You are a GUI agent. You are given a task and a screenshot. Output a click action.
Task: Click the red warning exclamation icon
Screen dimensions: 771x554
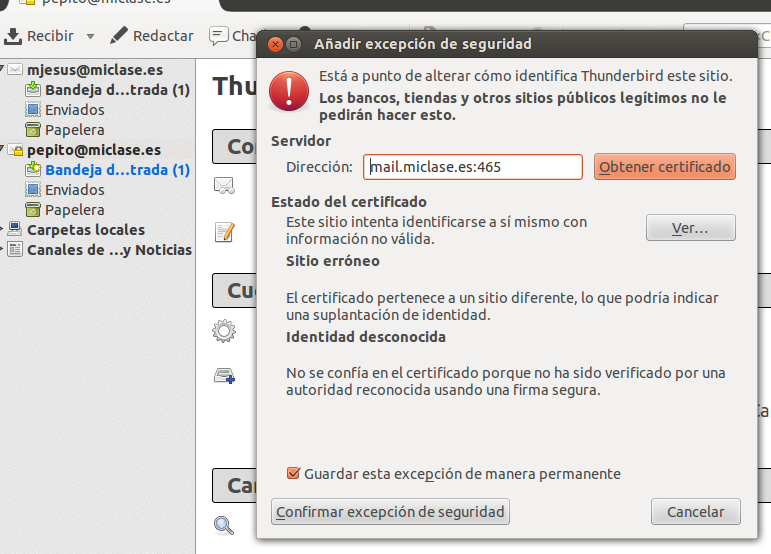(289, 91)
